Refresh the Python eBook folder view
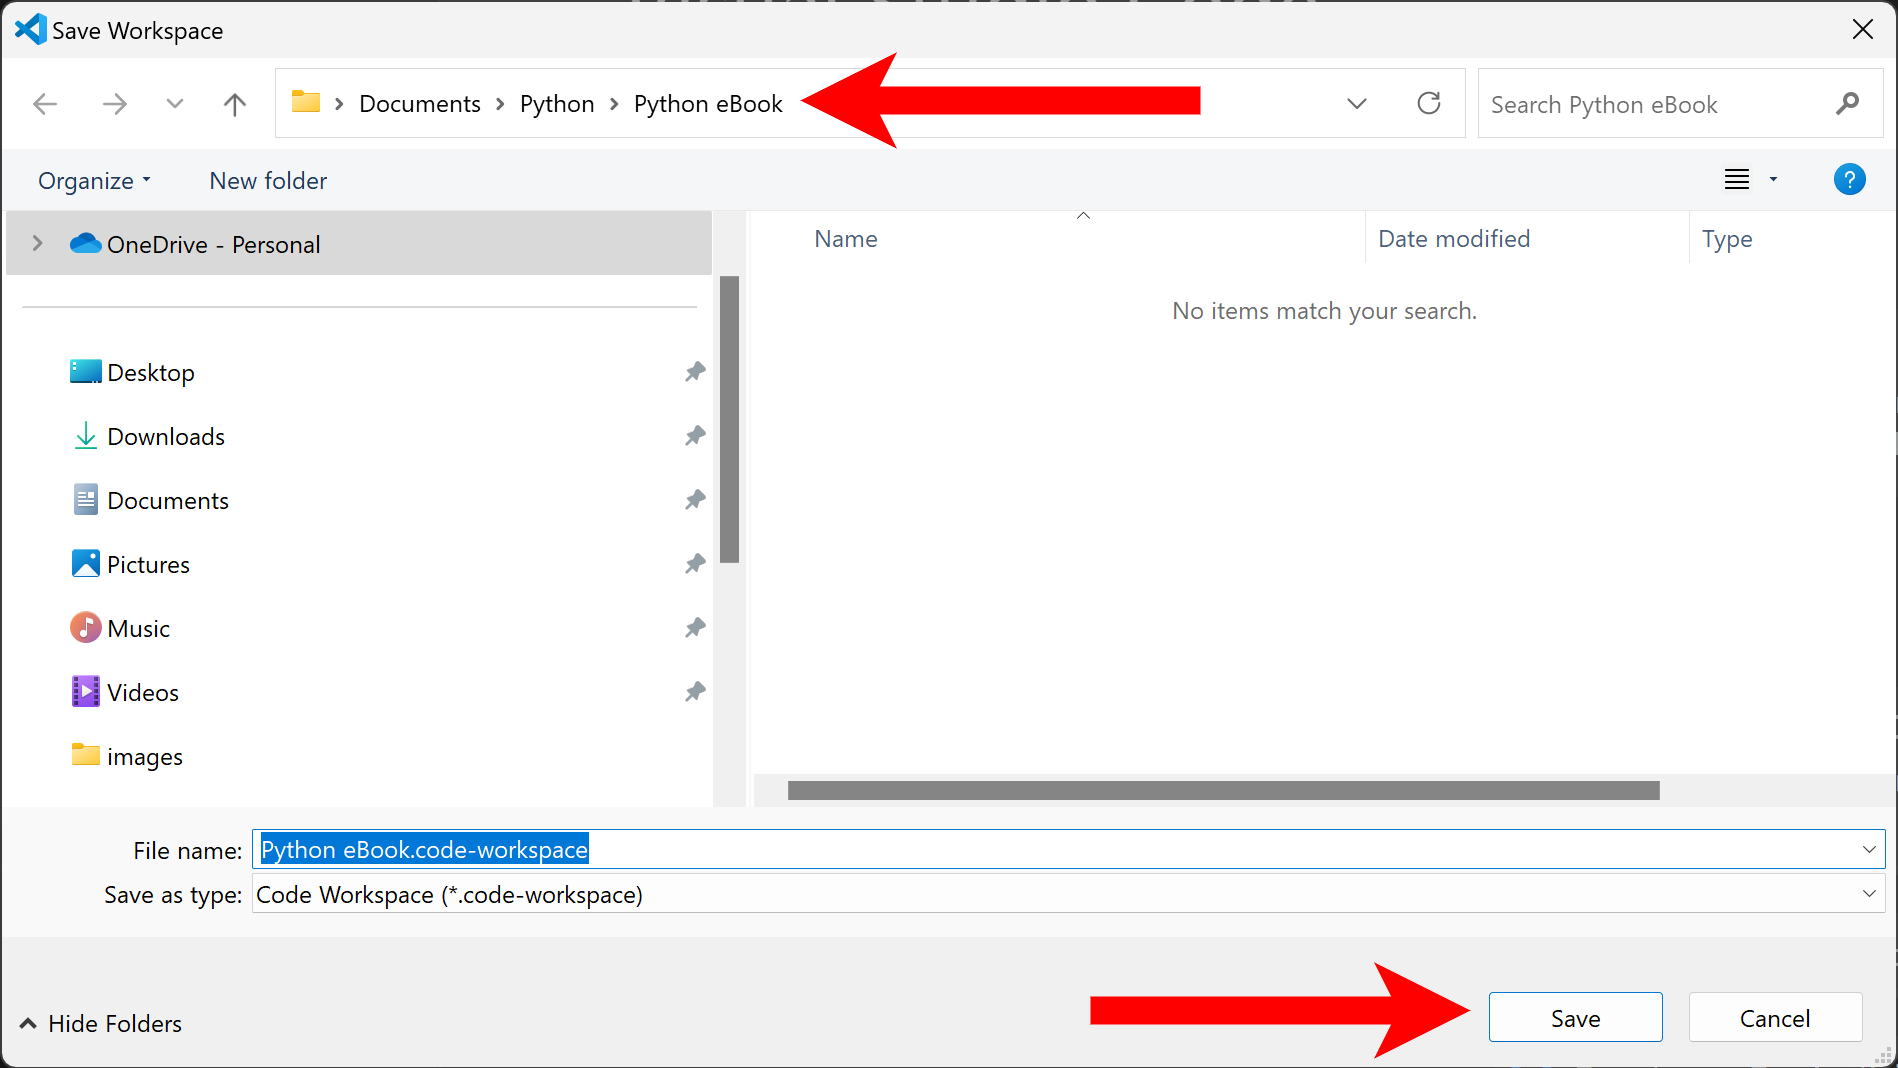 pos(1429,103)
